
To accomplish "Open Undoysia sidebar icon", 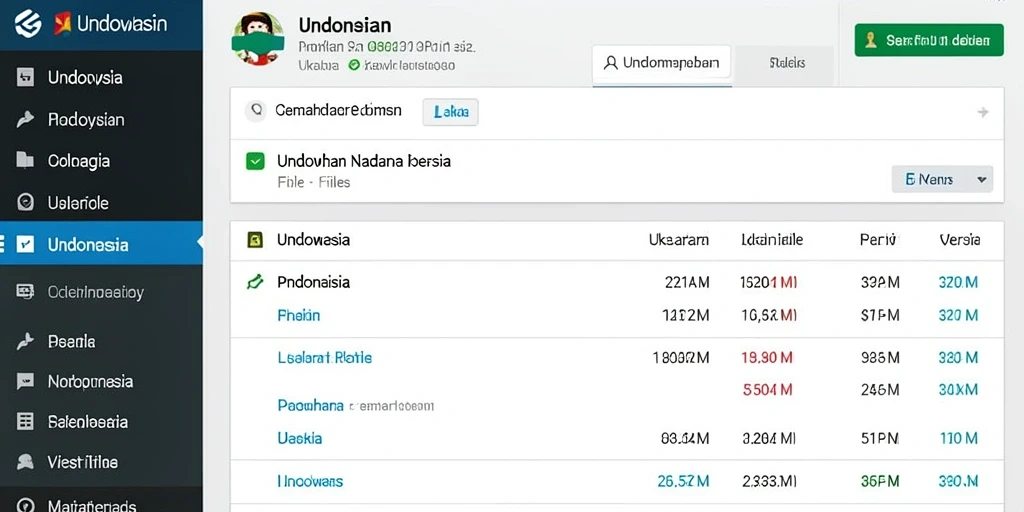I will pyautogui.click(x=25, y=78).
